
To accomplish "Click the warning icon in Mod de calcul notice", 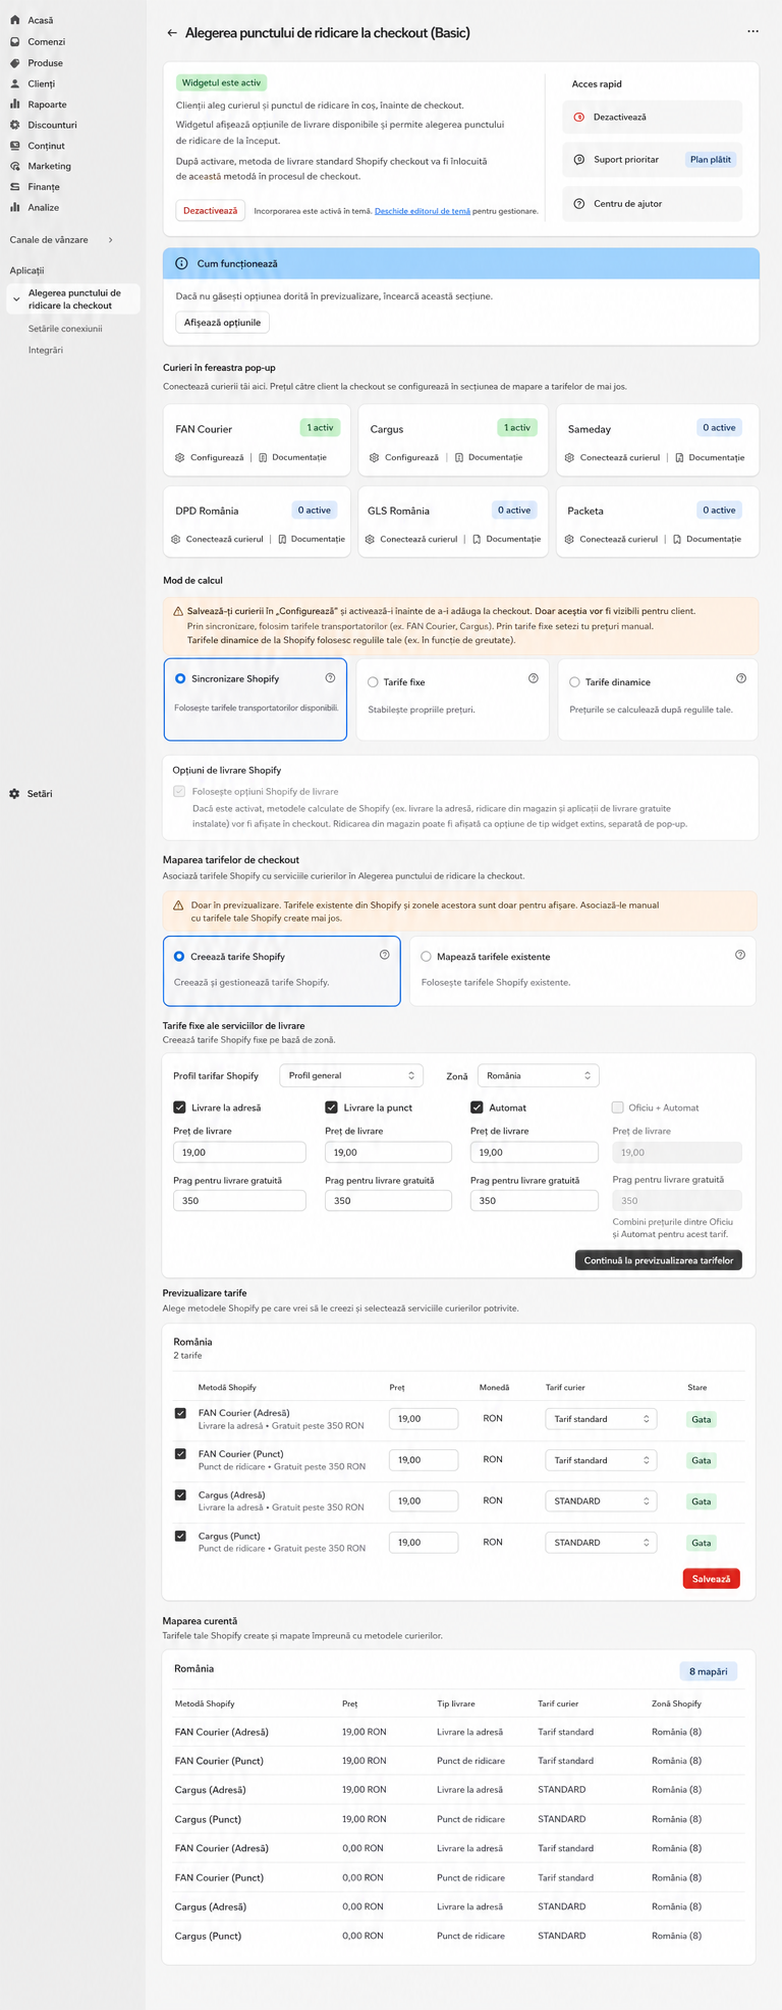I will tap(178, 611).
